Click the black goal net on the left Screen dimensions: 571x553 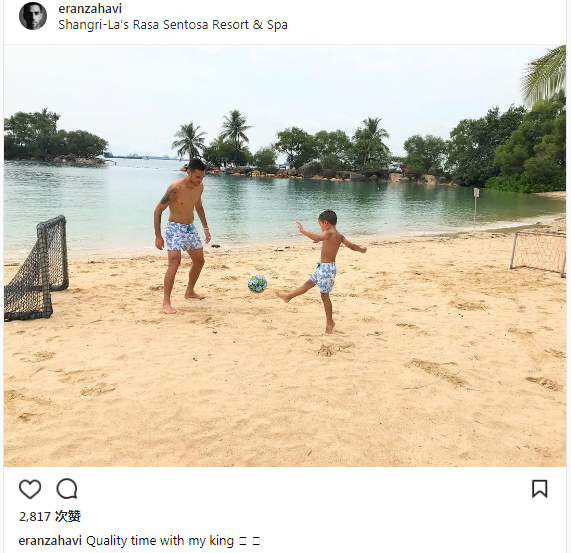tap(36, 268)
